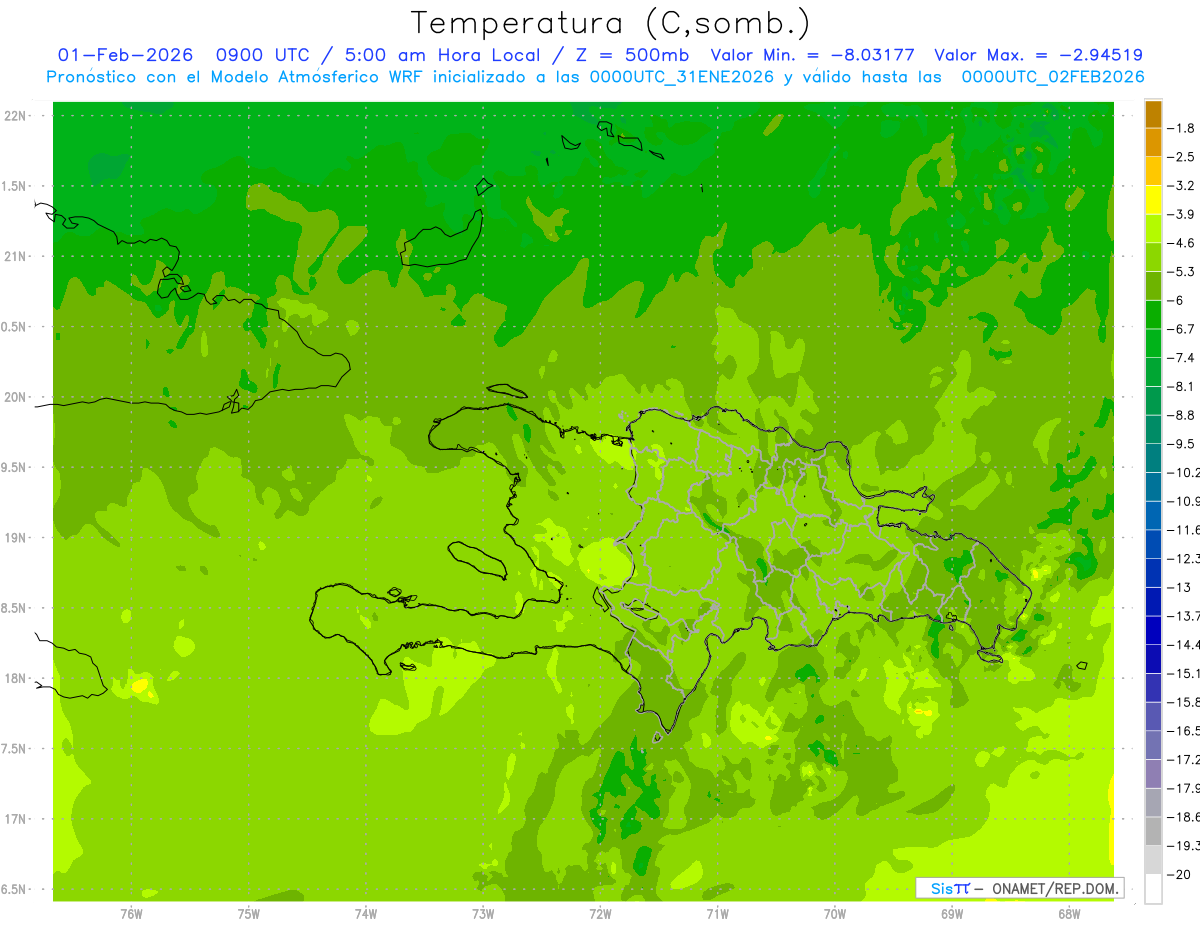Click the "ONAMET/REP.DOM." credit label
Screen dimensions: 1200x927
click(1054, 888)
